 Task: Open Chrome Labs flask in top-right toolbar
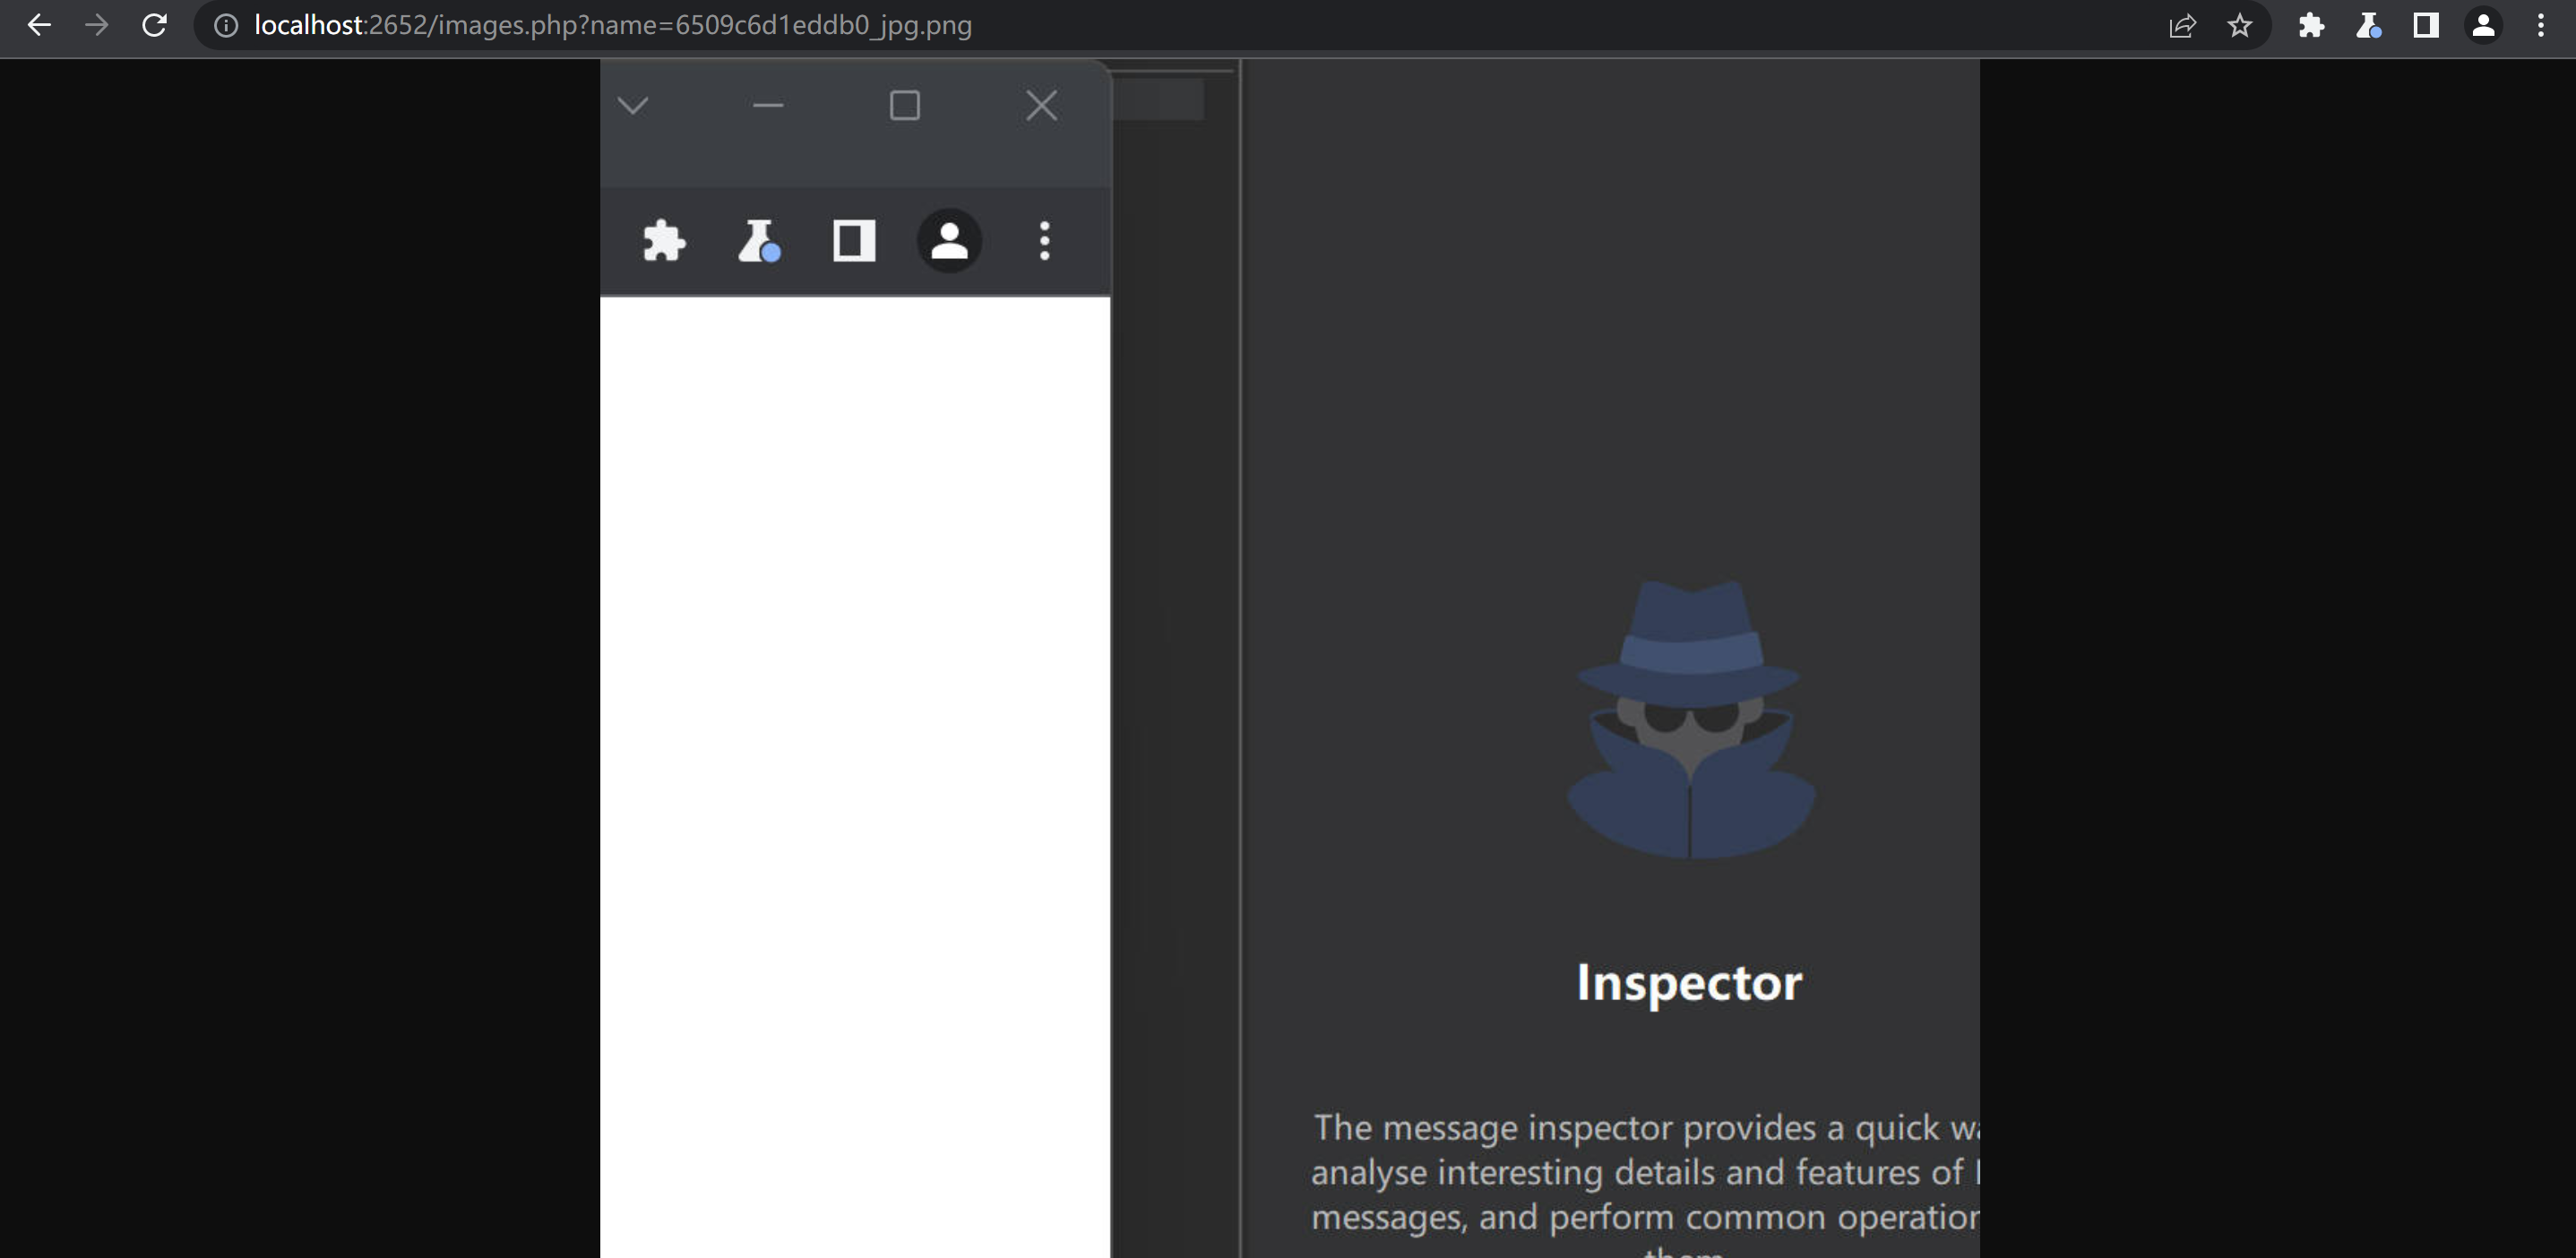(x=2368, y=25)
